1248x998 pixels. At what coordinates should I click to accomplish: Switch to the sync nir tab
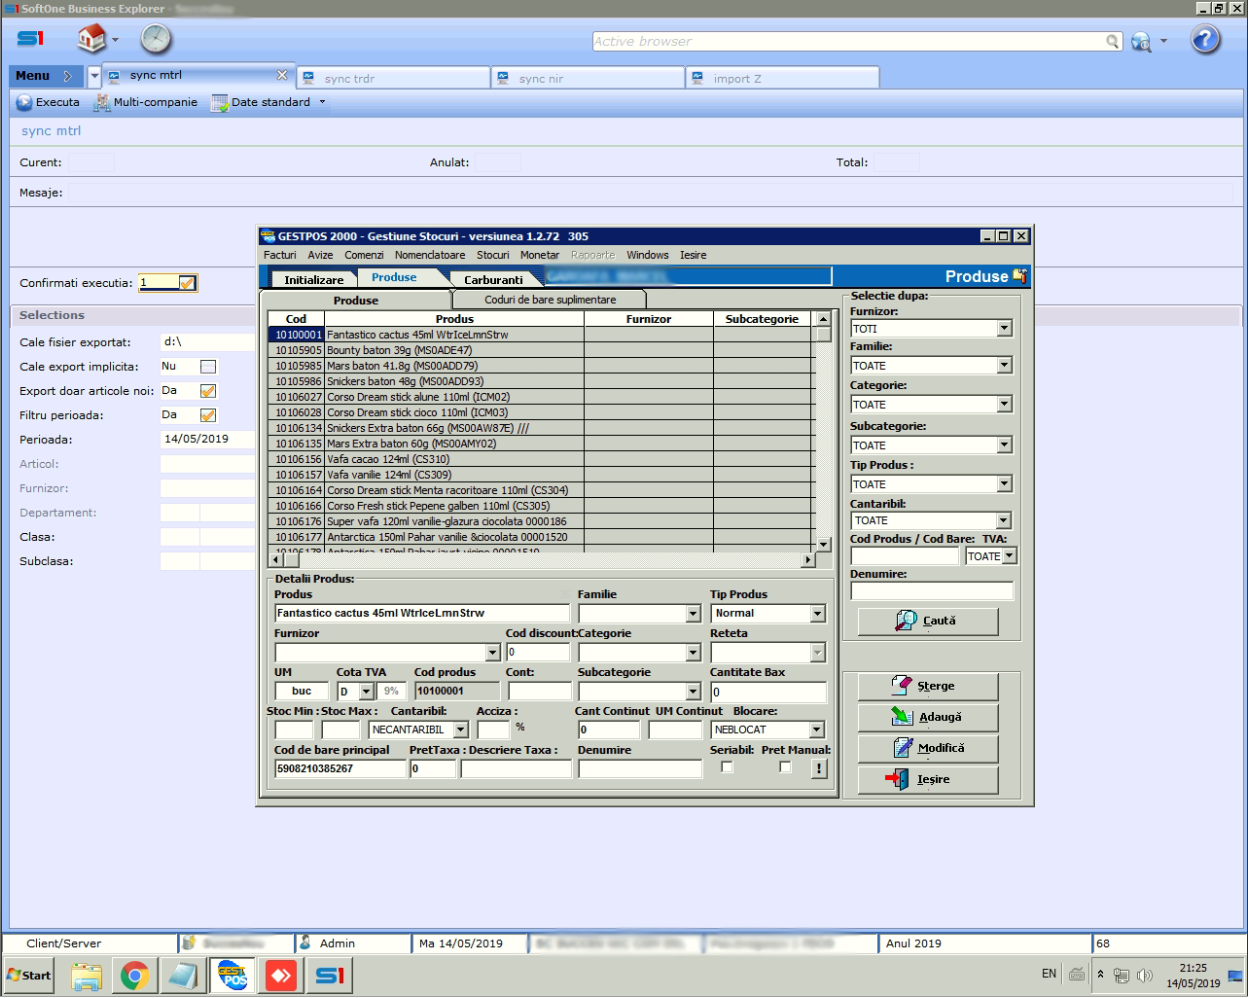tap(588, 78)
